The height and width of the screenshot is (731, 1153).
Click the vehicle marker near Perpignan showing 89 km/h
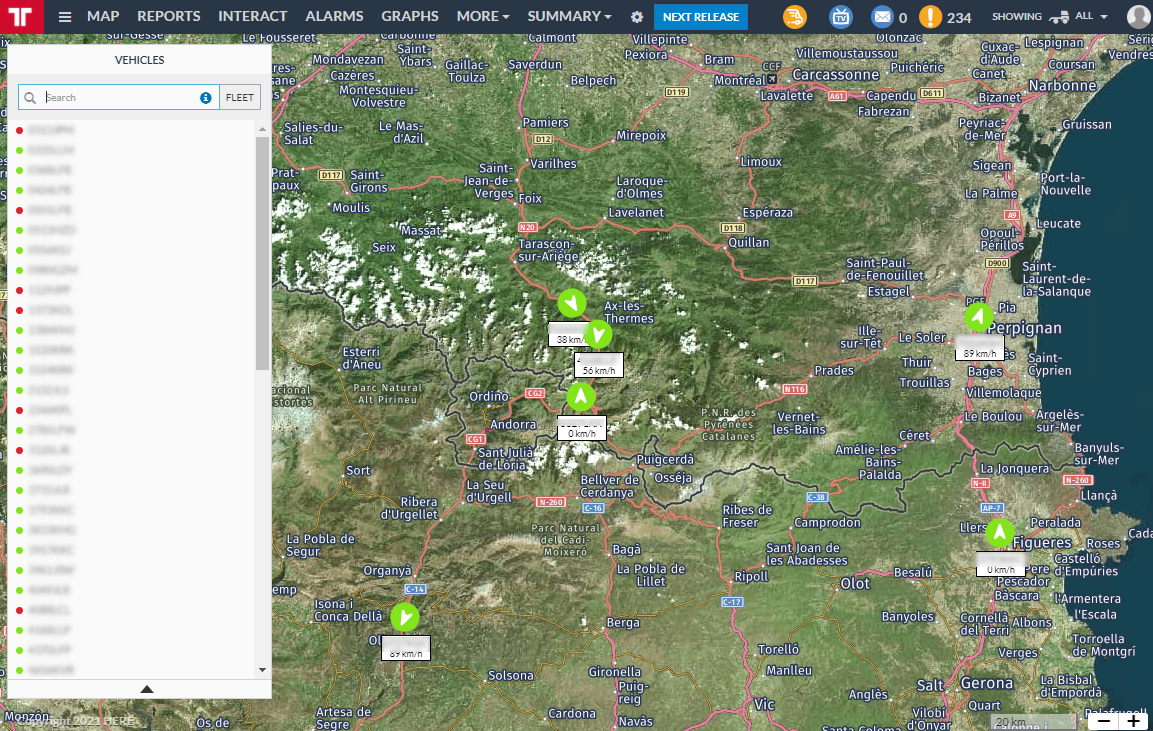point(979,317)
